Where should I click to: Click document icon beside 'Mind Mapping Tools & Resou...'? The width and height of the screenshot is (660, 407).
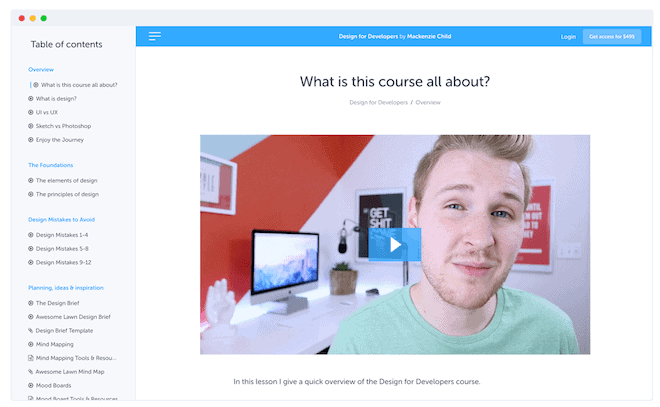click(x=31, y=358)
